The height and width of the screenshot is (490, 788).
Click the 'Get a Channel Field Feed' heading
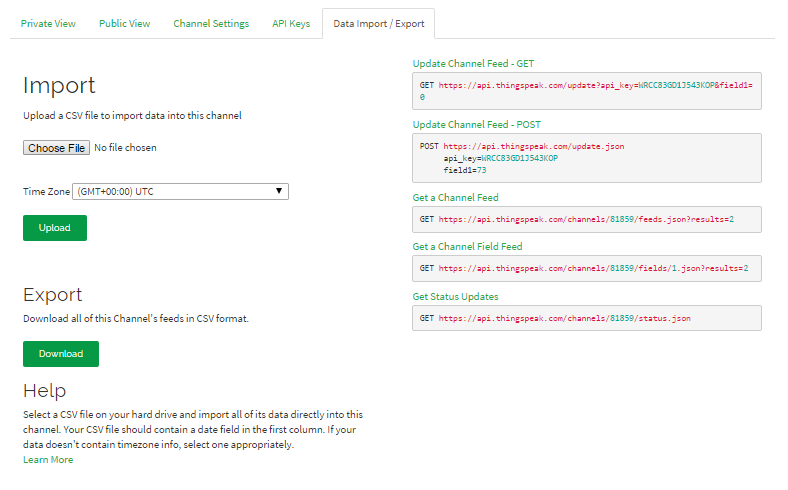(467, 246)
